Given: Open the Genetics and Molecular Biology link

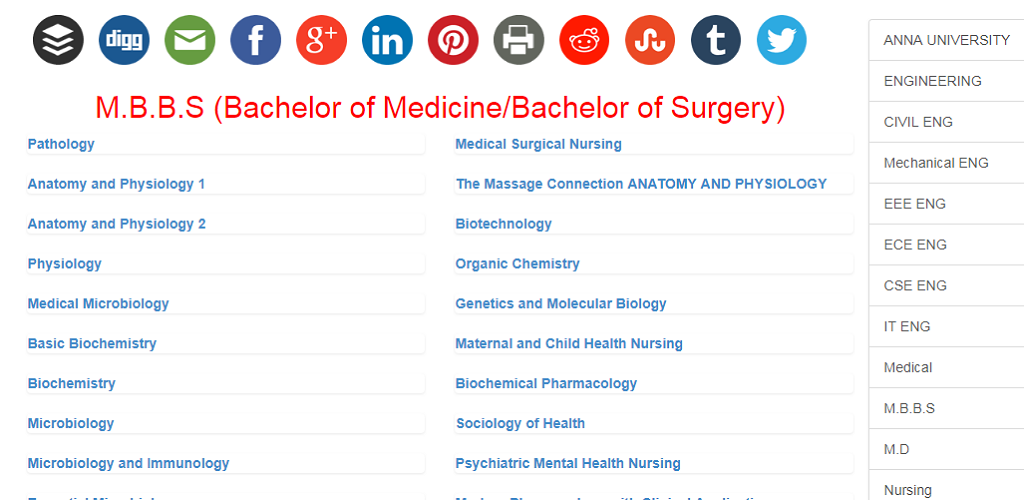Looking at the screenshot, I should [561, 304].
